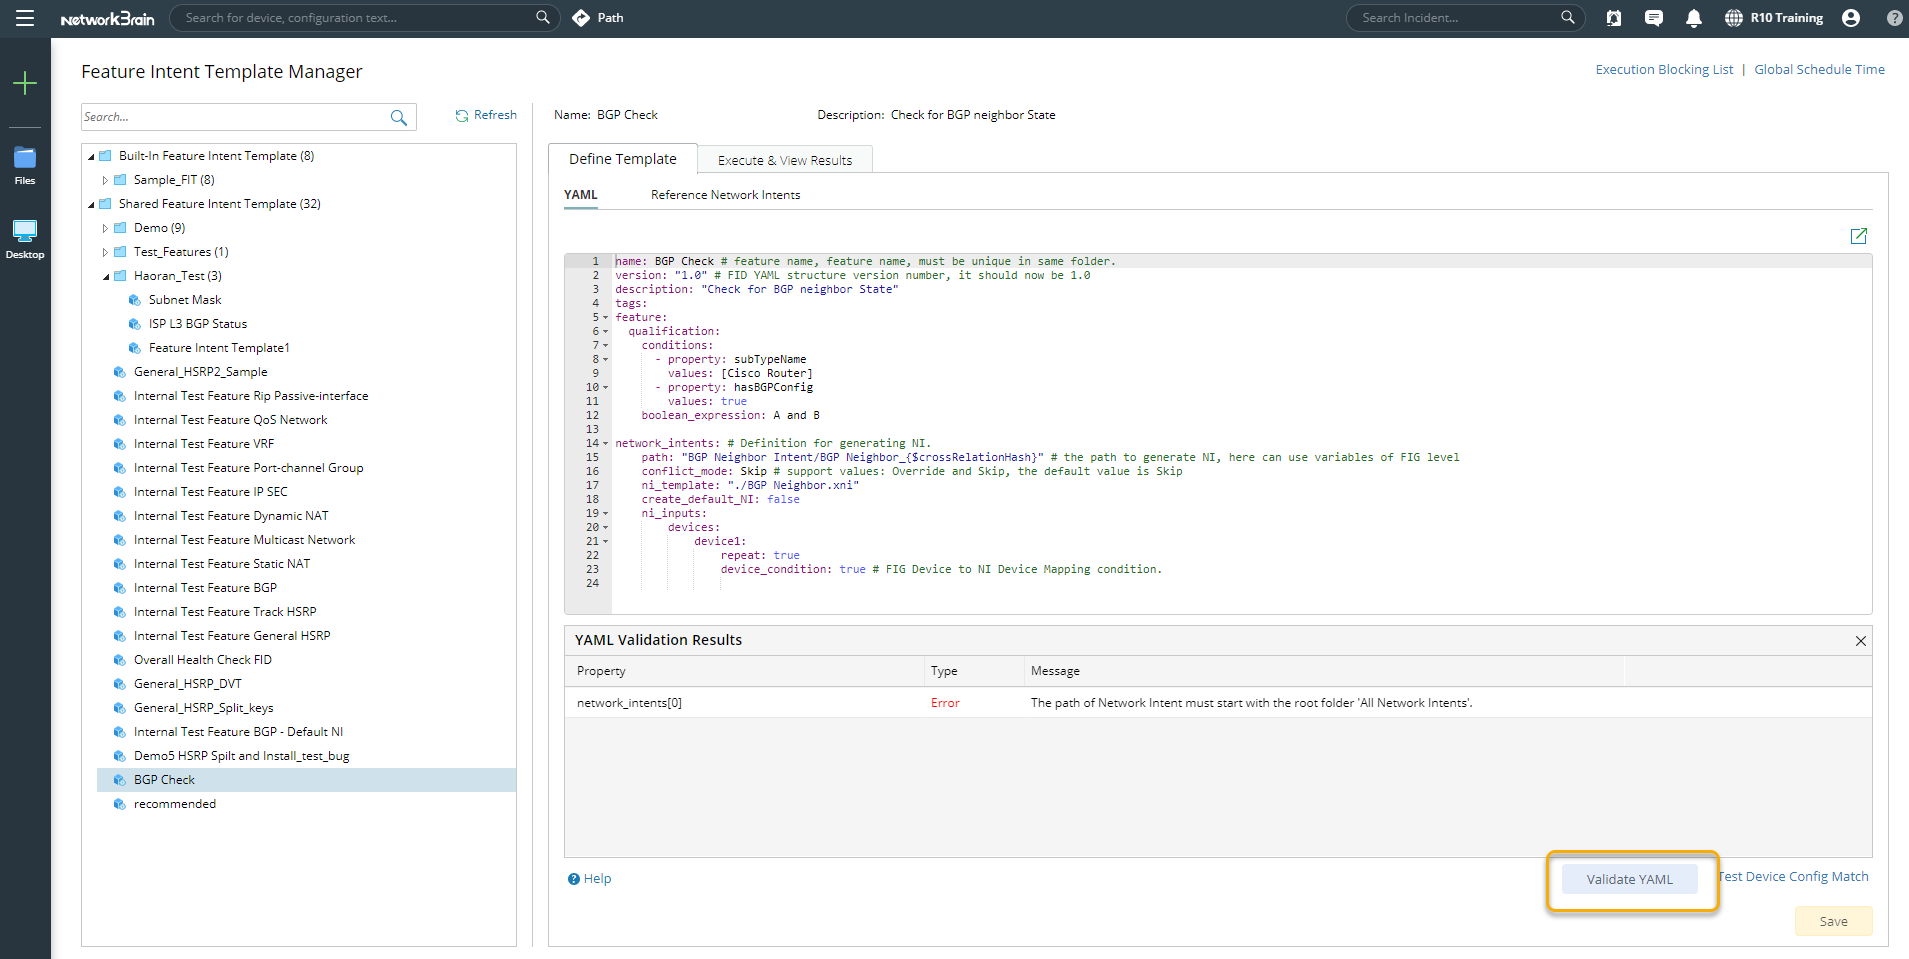The height and width of the screenshot is (959, 1909).
Task: Open the chat messages icon
Action: tap(1653, 18)
